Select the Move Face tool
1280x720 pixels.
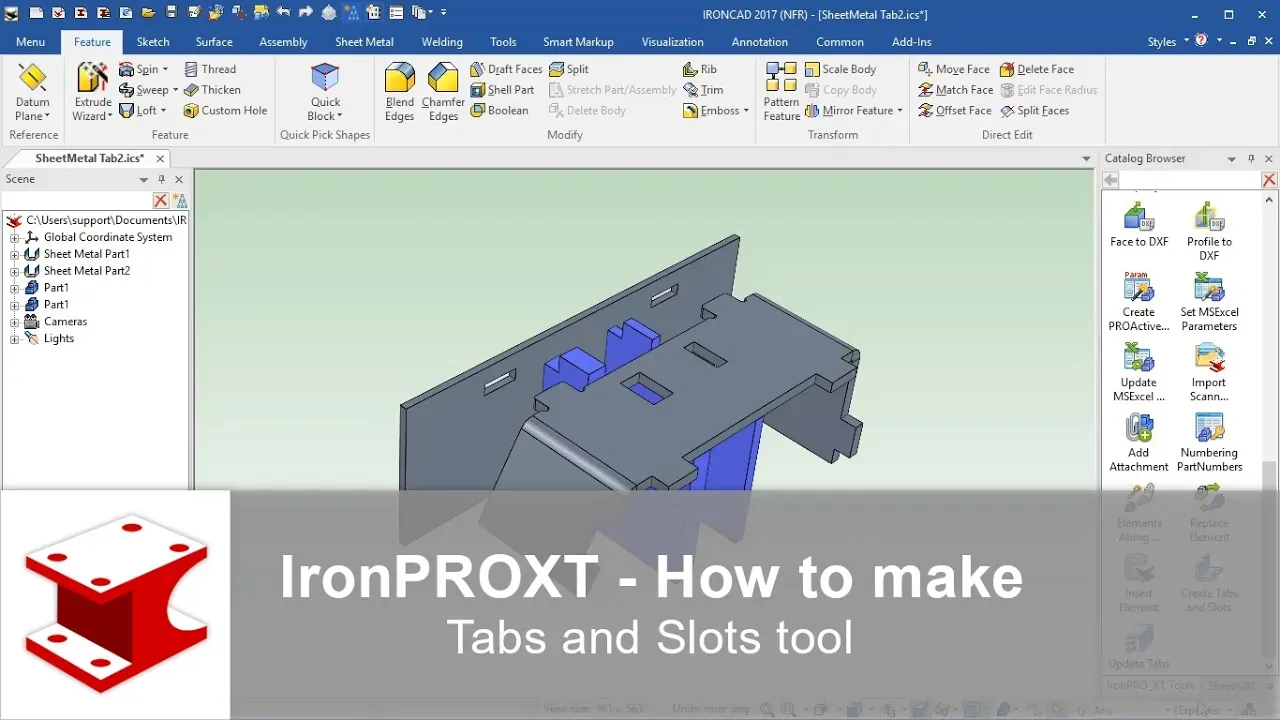[x=954, y=69]
